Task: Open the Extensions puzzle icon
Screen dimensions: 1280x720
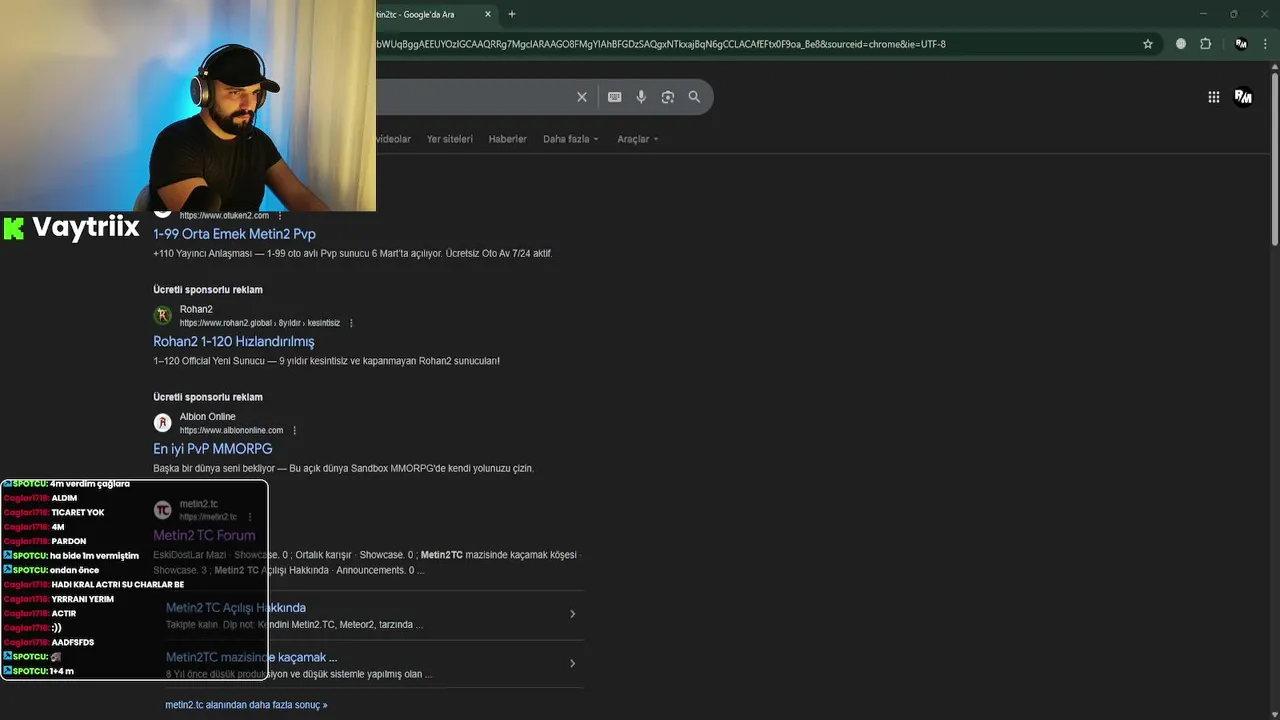Action: tap(1206, 44)
